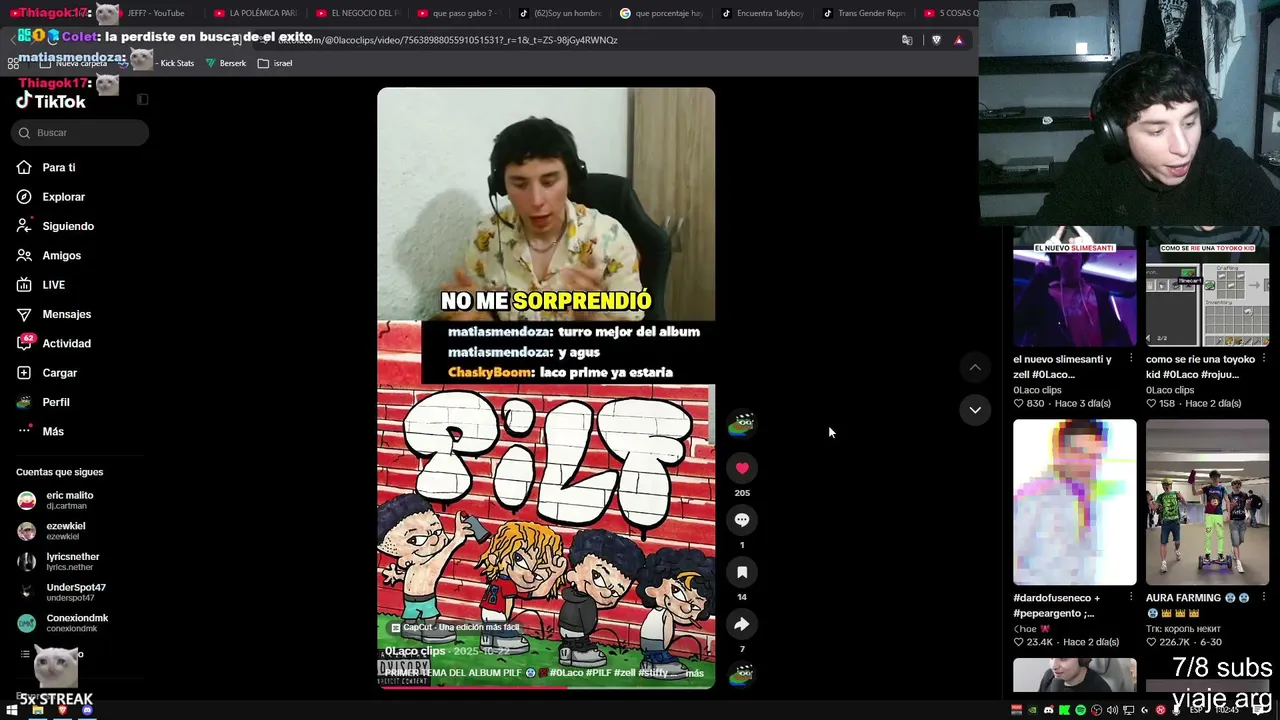Open the video comments
The width and height of the screenshot is (1280, 720).
pyautogui.click(x=742, y=520)
